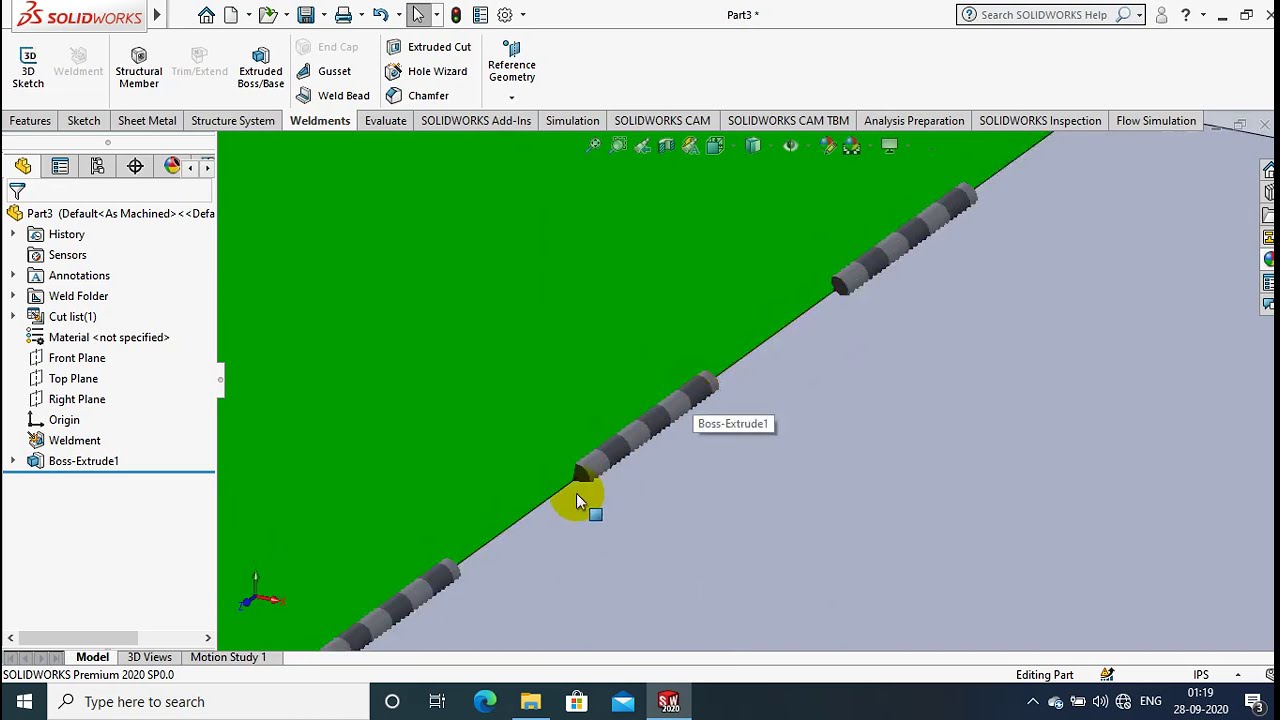This screenshot has width=1280, height=720.
Task: Open the Hole Wizard
Action: tap(426, 71)
